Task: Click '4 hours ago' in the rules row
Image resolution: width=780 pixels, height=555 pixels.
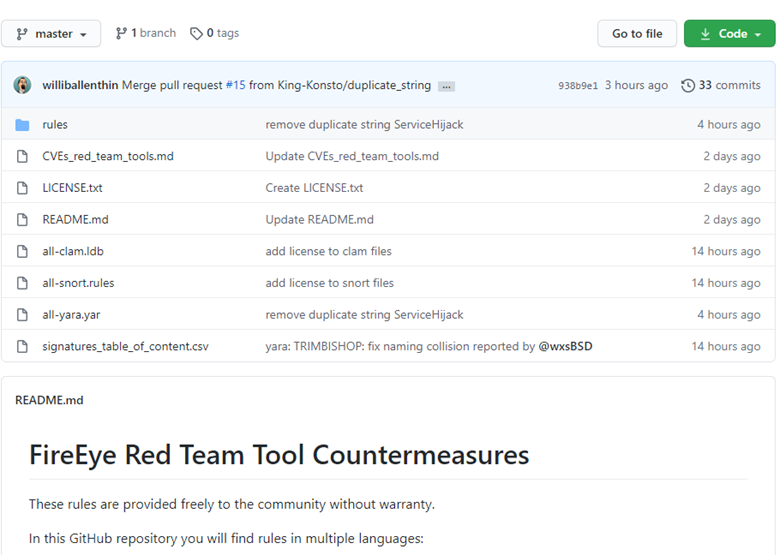Action: 729,124
